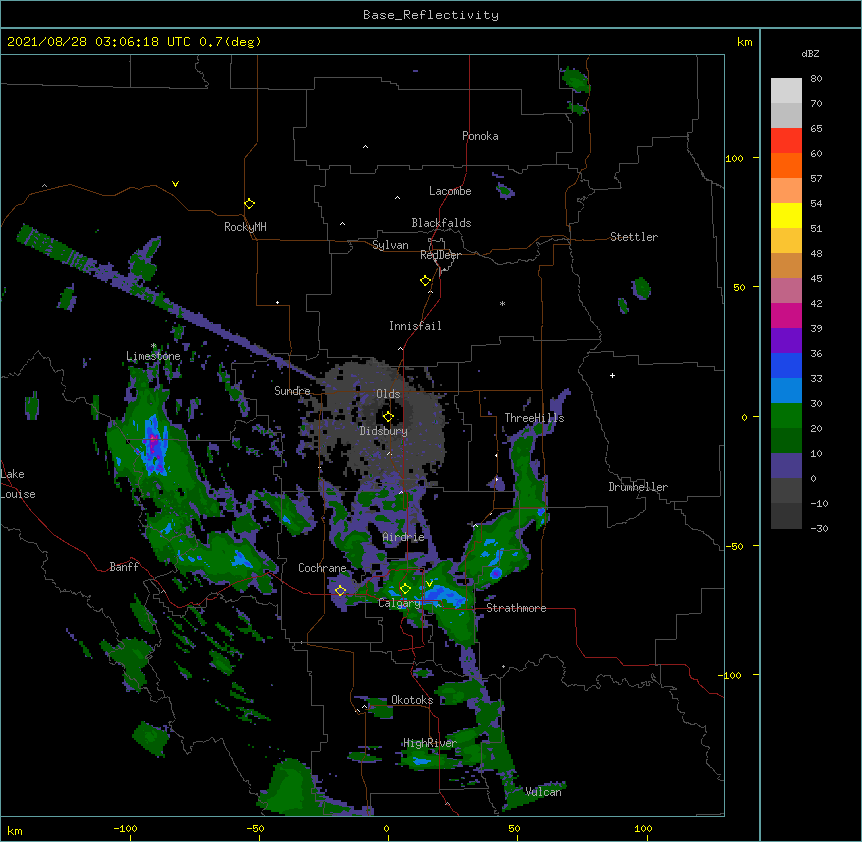
Task: Click the green 30 dBZ legend swatch
Action: tap(786, 416)
